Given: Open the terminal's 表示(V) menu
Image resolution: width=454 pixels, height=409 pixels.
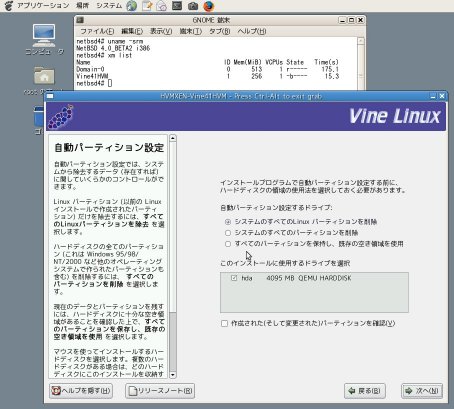Looking at the screenshot, I should click(x=161, y=31).
